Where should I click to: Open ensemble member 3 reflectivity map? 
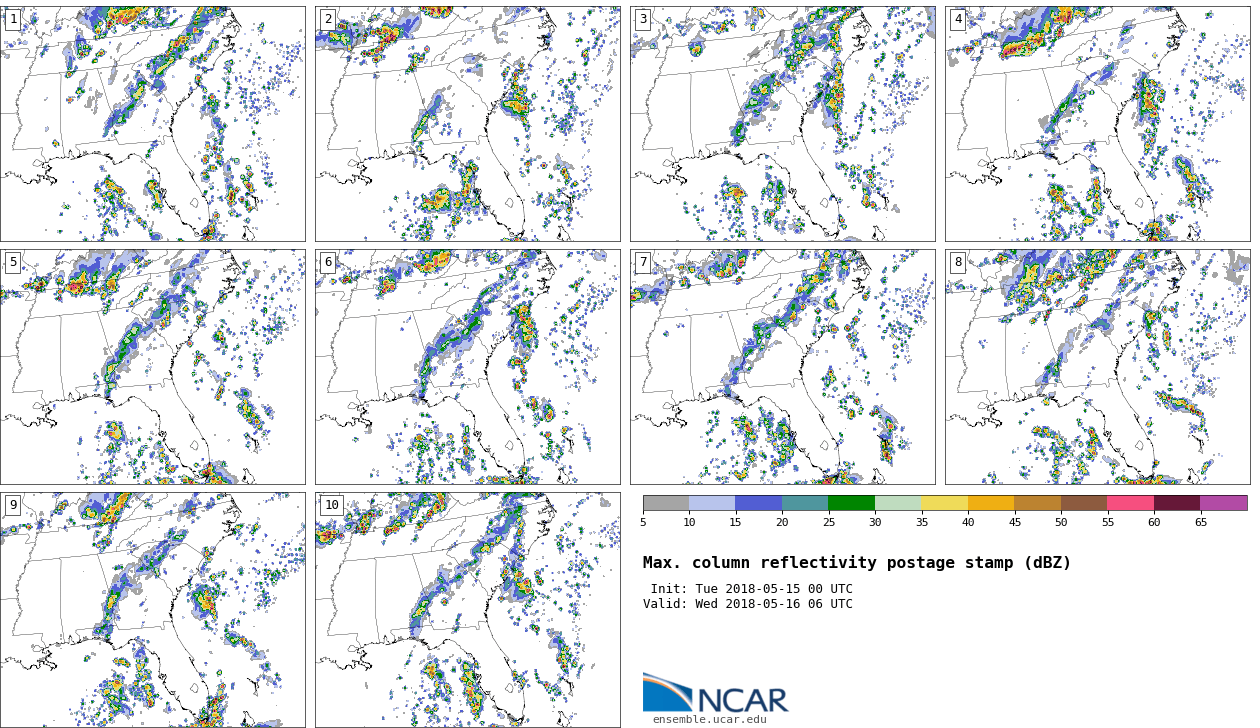(x=782, y=123)
